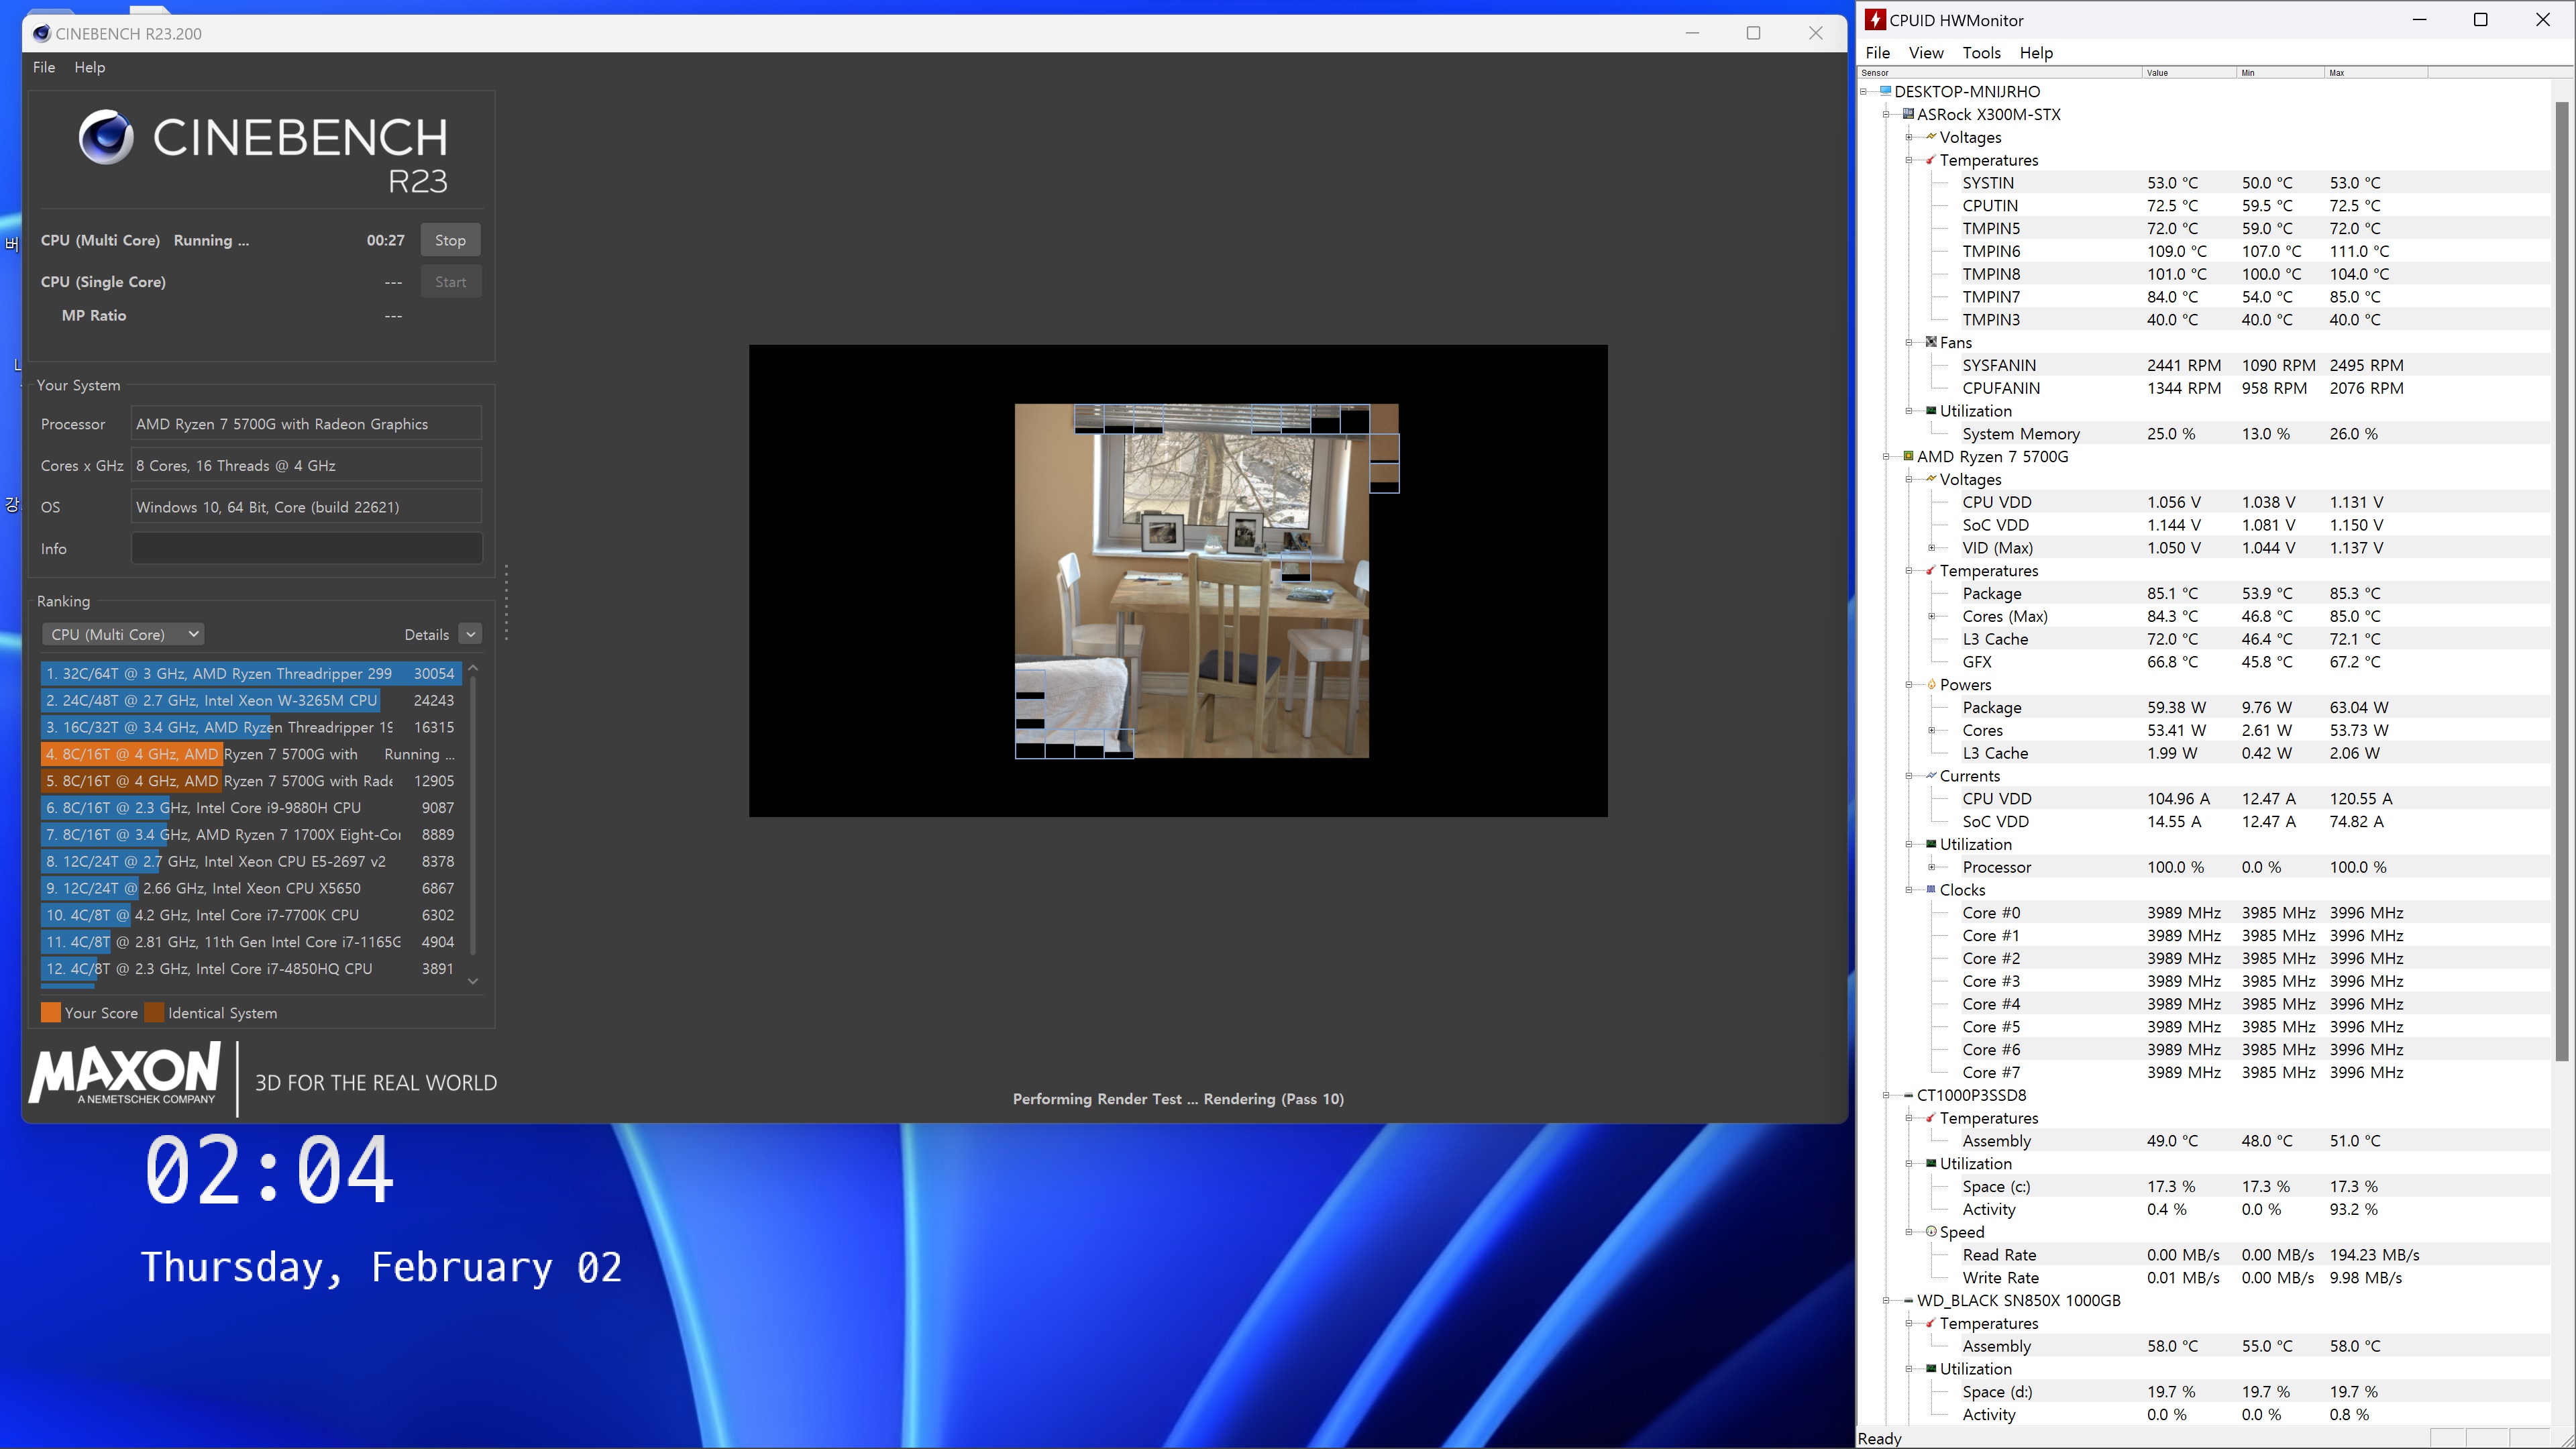Viewport: 2576px width, 1449px height.
Task: Click the HWMonitor lightning title bar icon
Action: (x=1875, y=20)
